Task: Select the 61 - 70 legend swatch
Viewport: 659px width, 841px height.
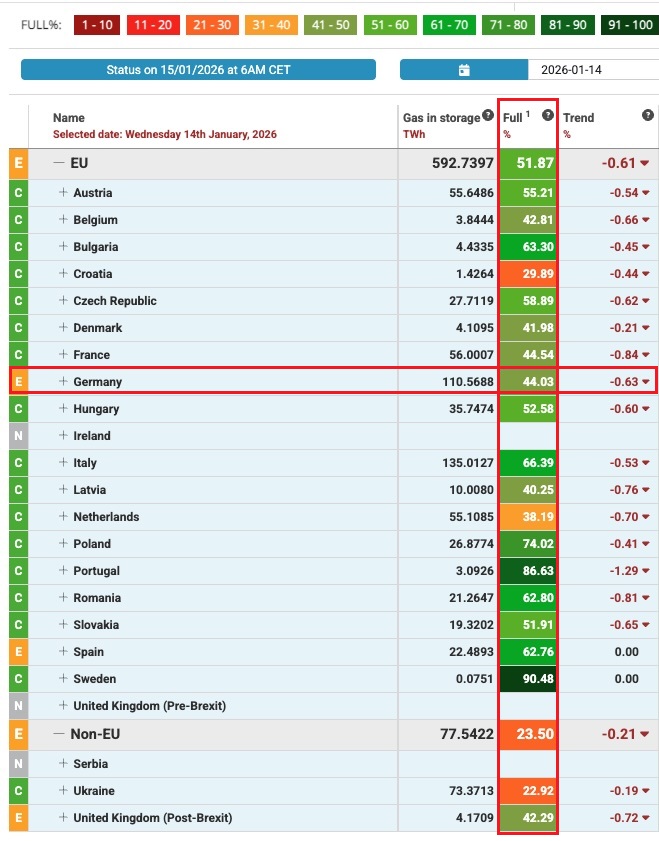Action: tap(449, 25)
